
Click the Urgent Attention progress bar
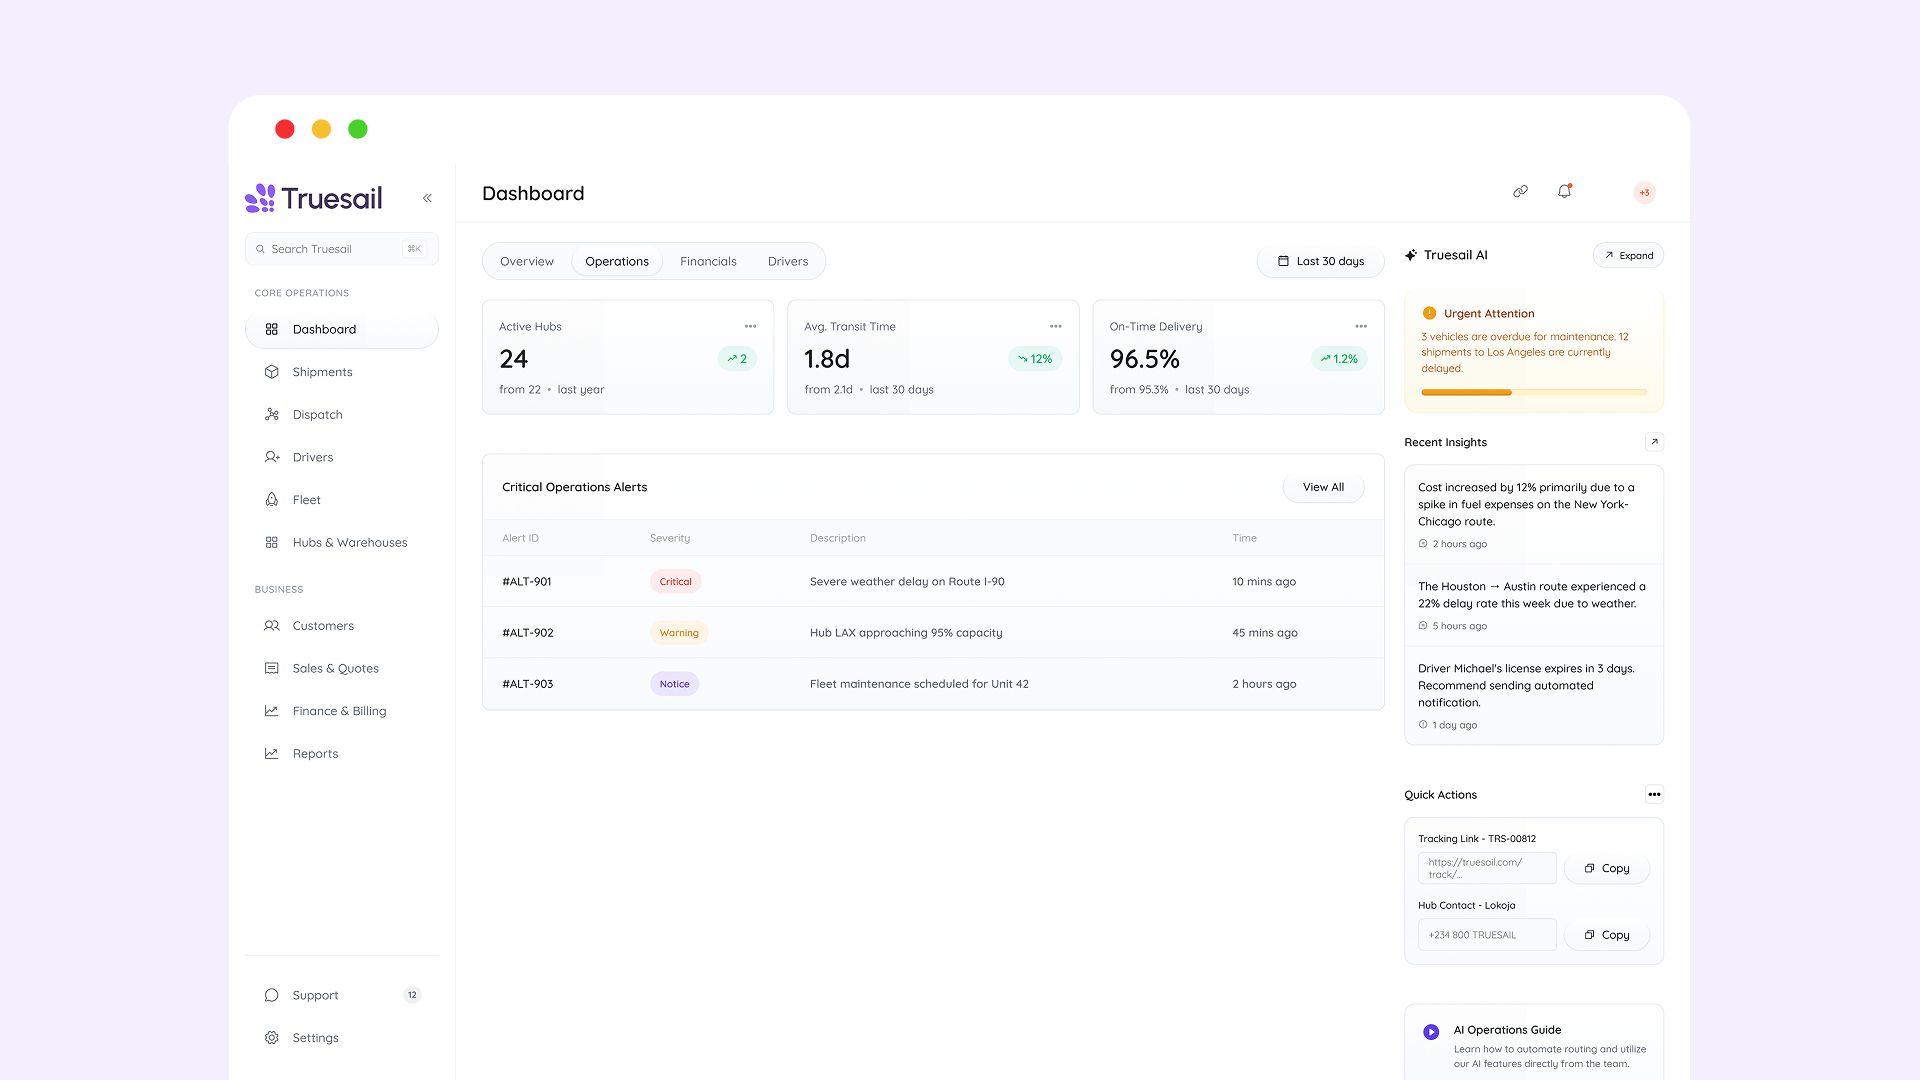[1533, 393]
